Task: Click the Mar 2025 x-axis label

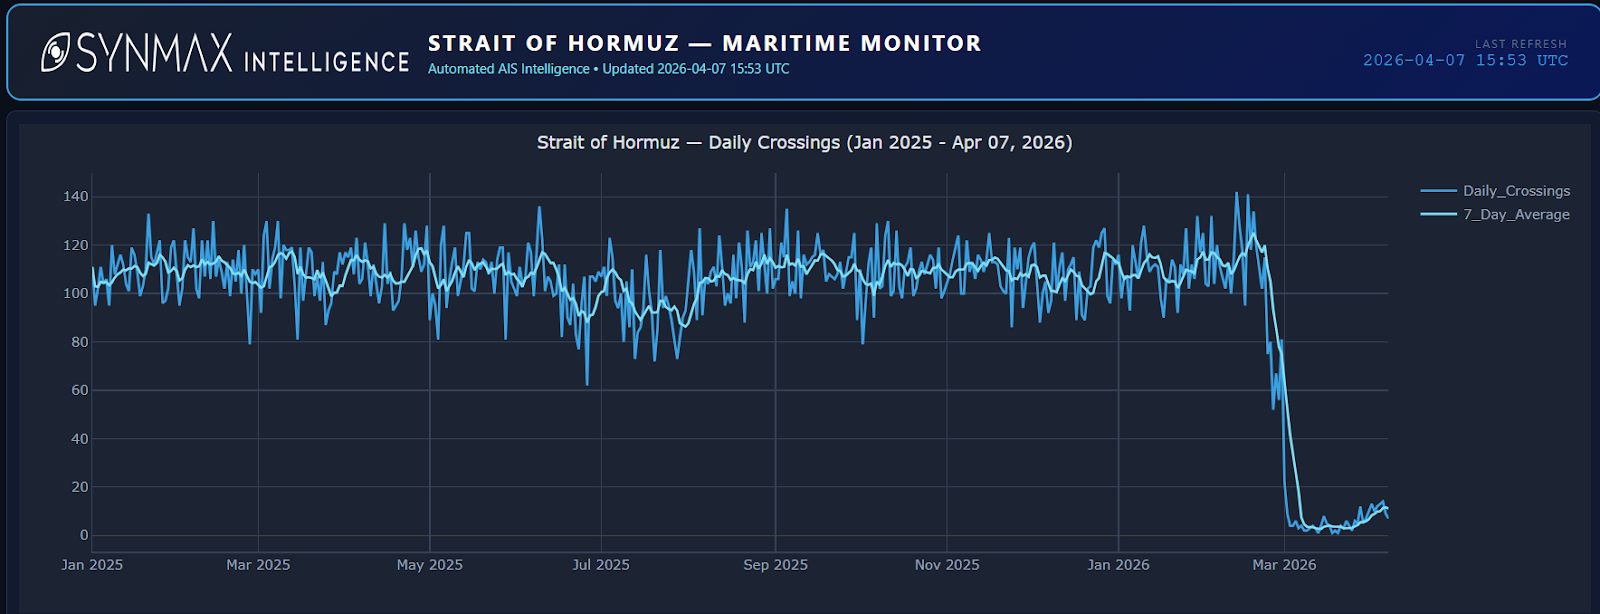Action: click(258, 565)
